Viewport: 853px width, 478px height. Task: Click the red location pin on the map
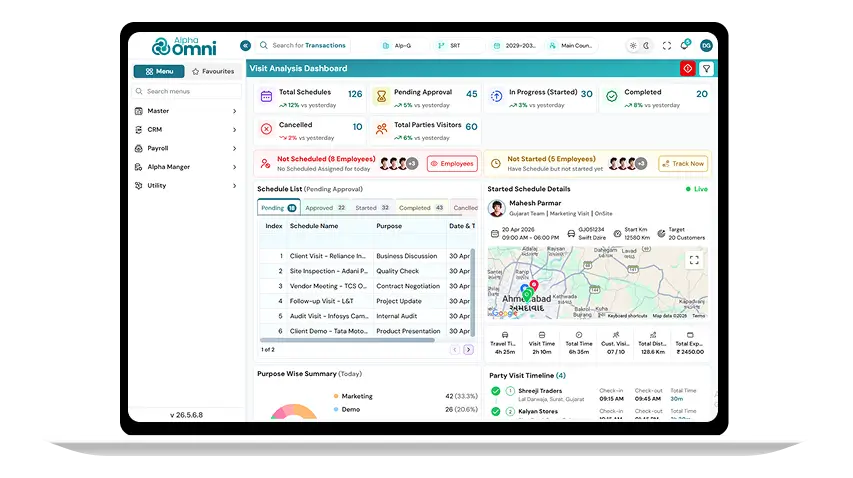pos(534,285)
